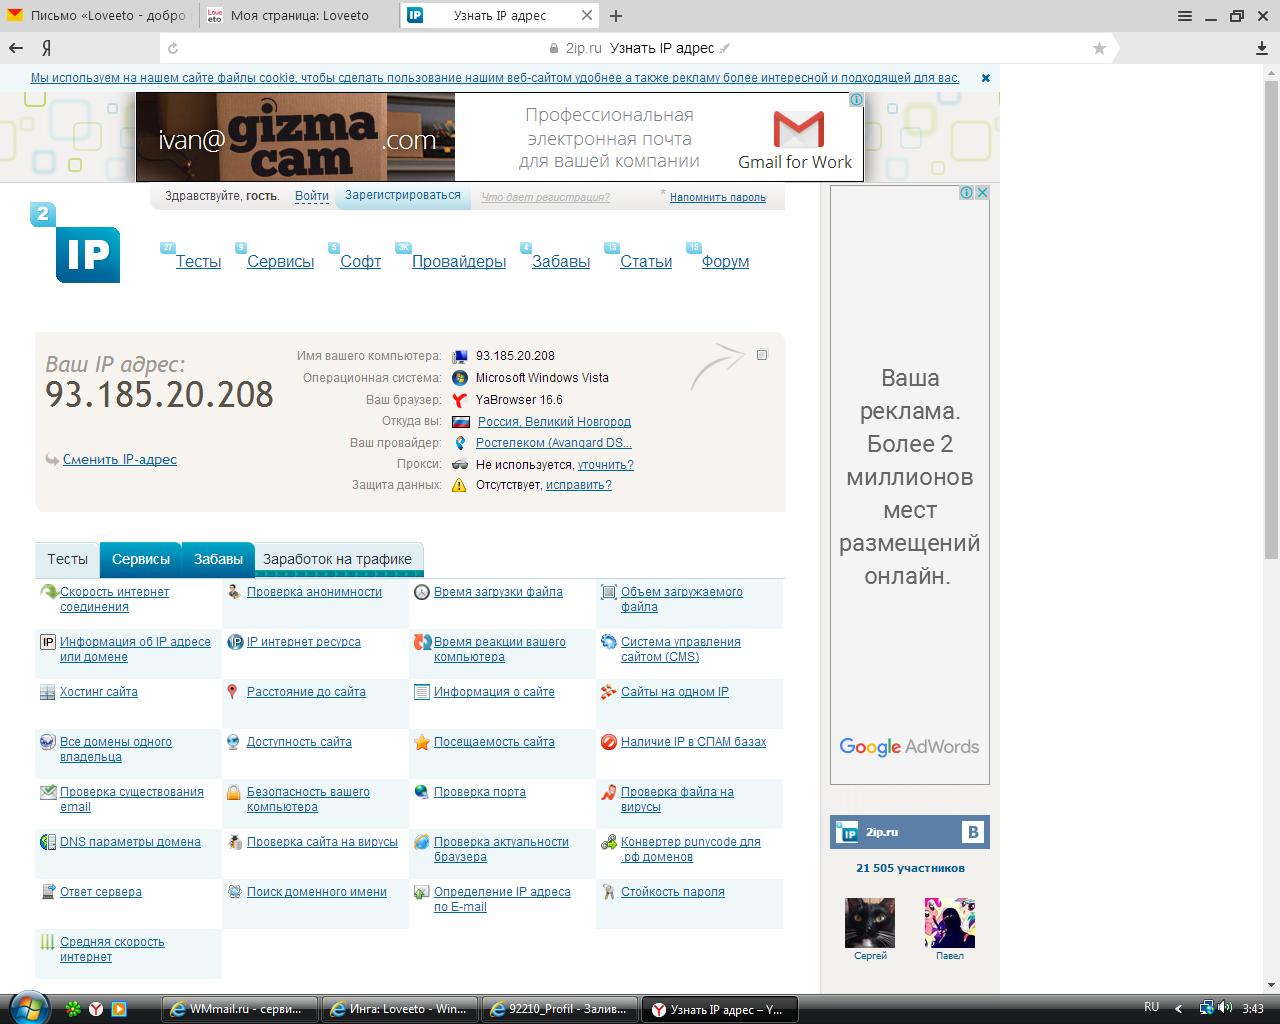Open 'Тесты' in top navigation
This screenshot has height=1024, width=1280.
[198, 261]
